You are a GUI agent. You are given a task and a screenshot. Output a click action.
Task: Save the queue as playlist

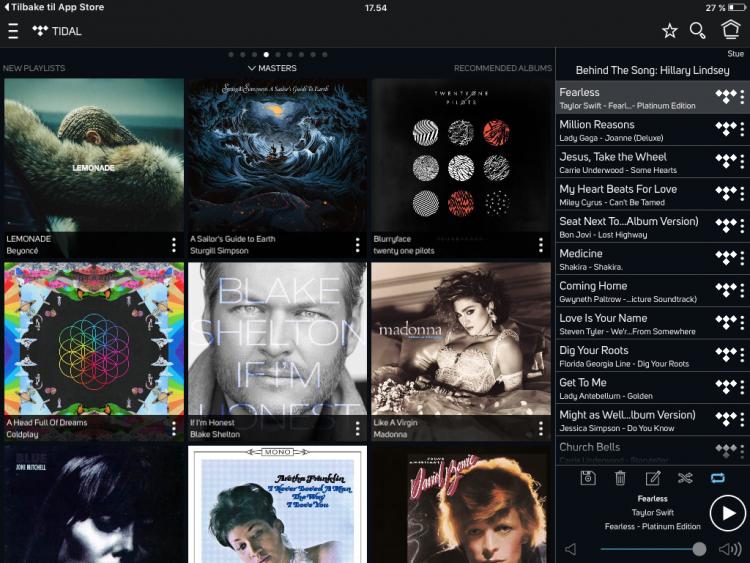click(x=588, y=478)
